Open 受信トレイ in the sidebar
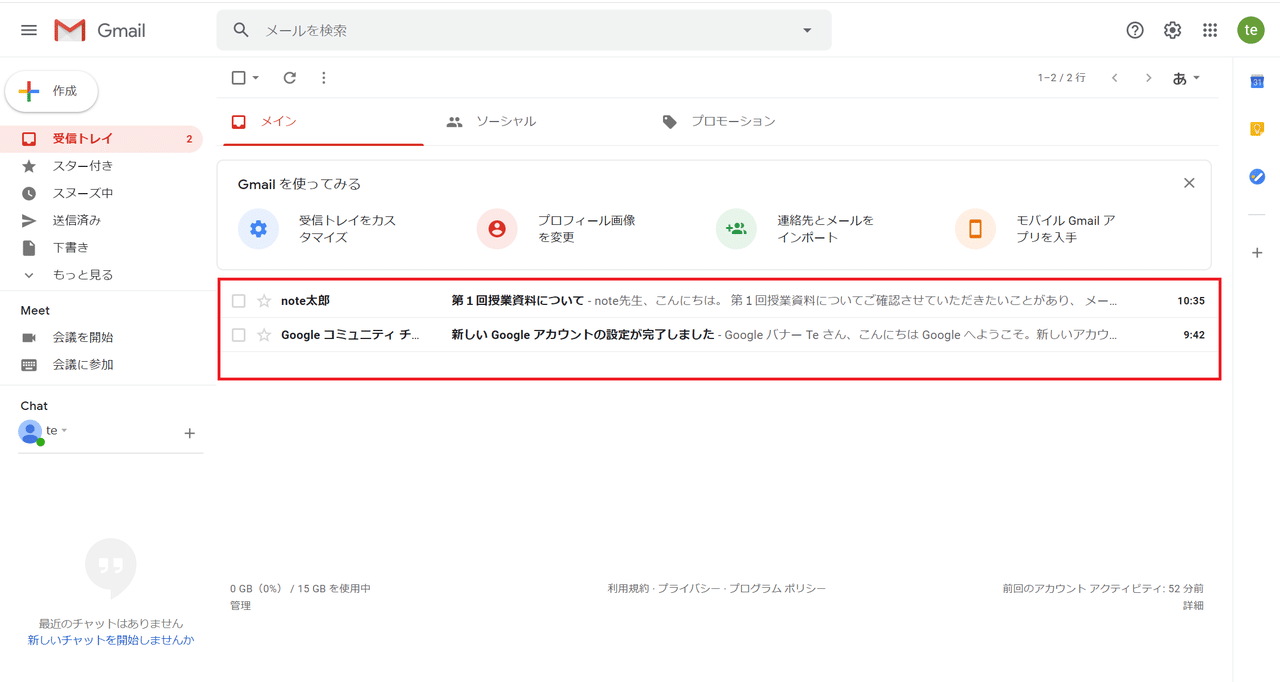 coord(101,139)
